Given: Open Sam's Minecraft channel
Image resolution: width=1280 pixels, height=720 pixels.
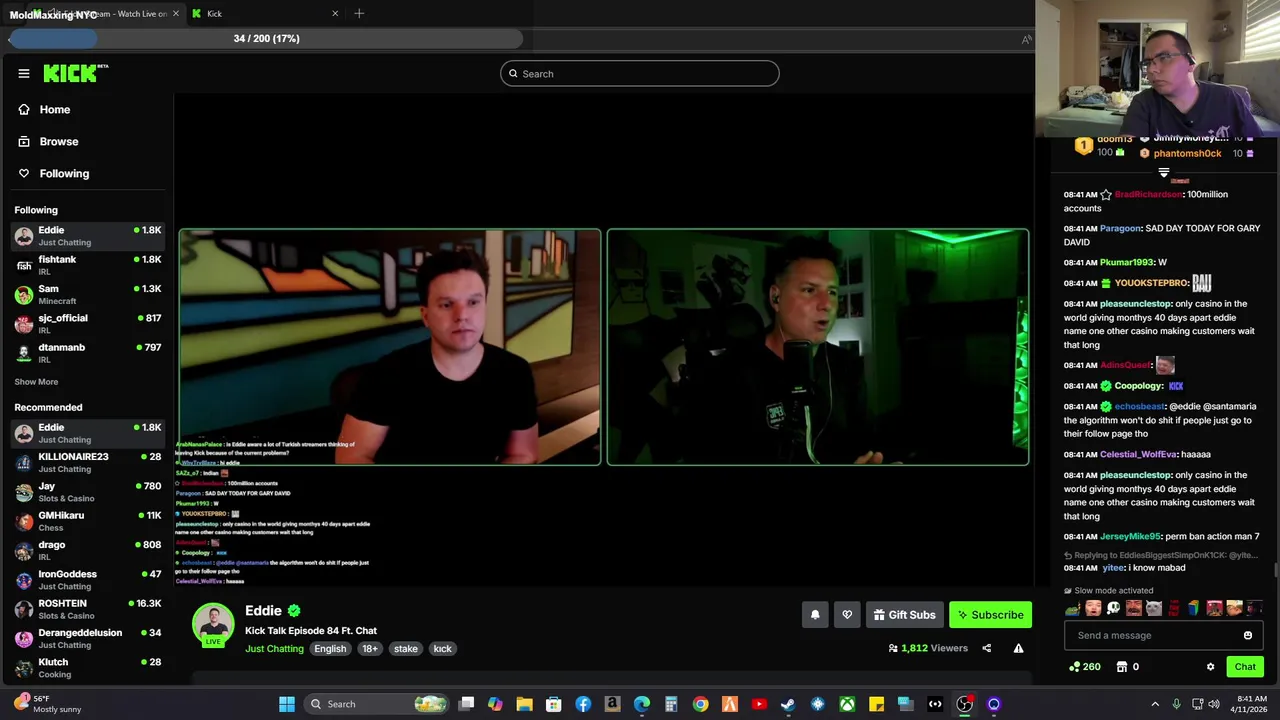Looking at the screenshot, I should [87, 294].
